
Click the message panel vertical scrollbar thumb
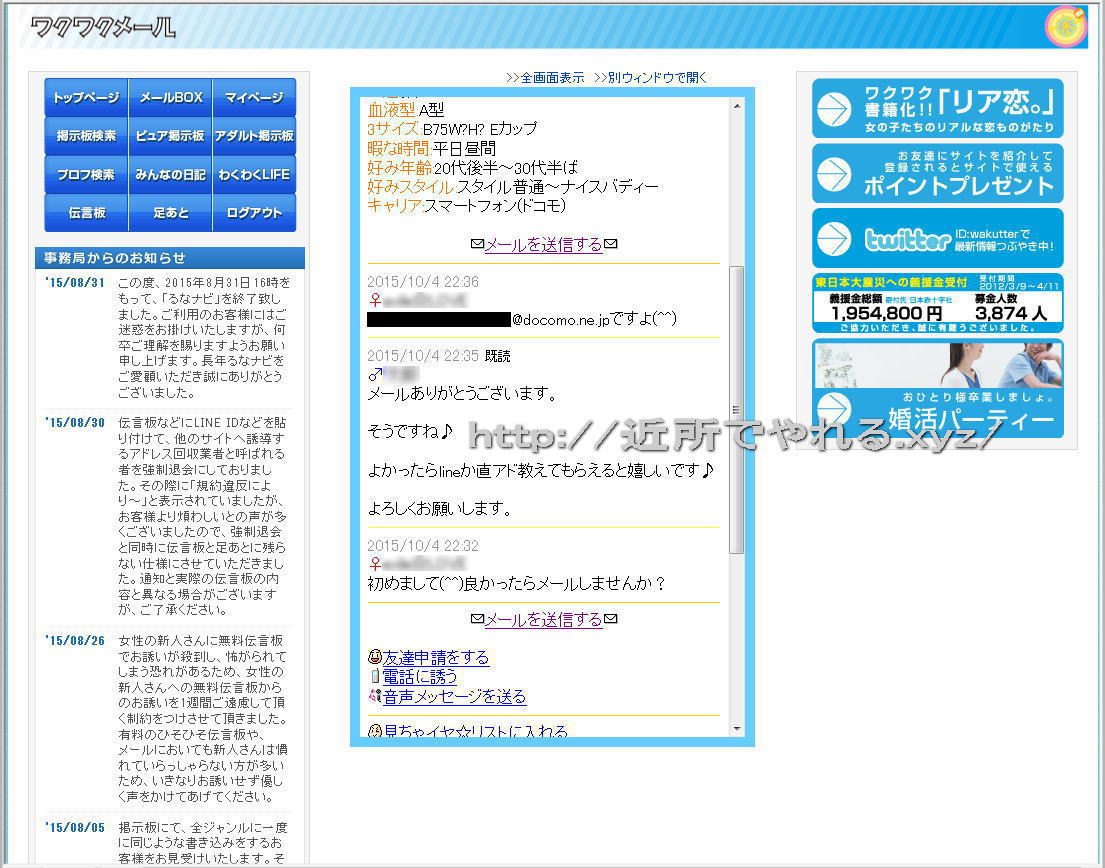[x=737, y=410]
